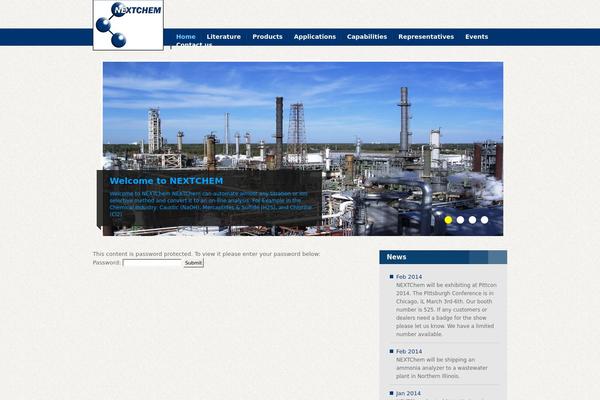Go to the Events page
Viewport: 600px width, 400px height.
[x=476, y=37]
